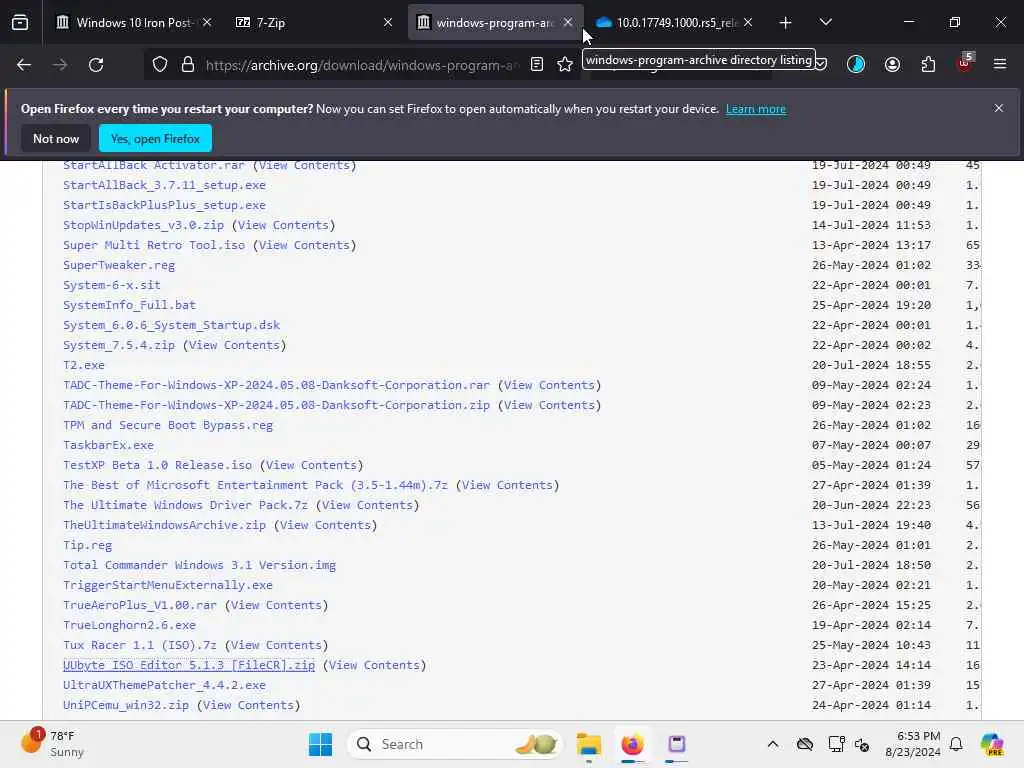Toggle reader view icon
The height and width of the screenshot is (768, 1024).
pyautogui.click(x=537, y=64)
